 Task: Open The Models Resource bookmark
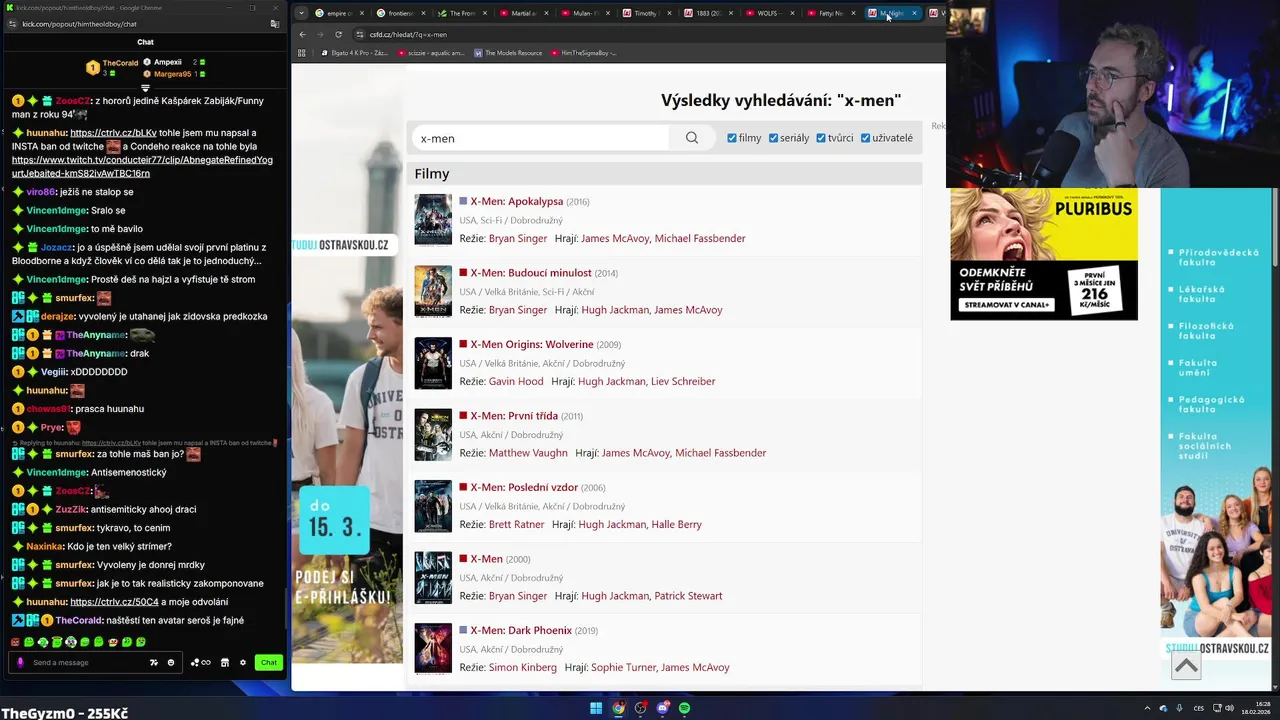coord(508,53)
